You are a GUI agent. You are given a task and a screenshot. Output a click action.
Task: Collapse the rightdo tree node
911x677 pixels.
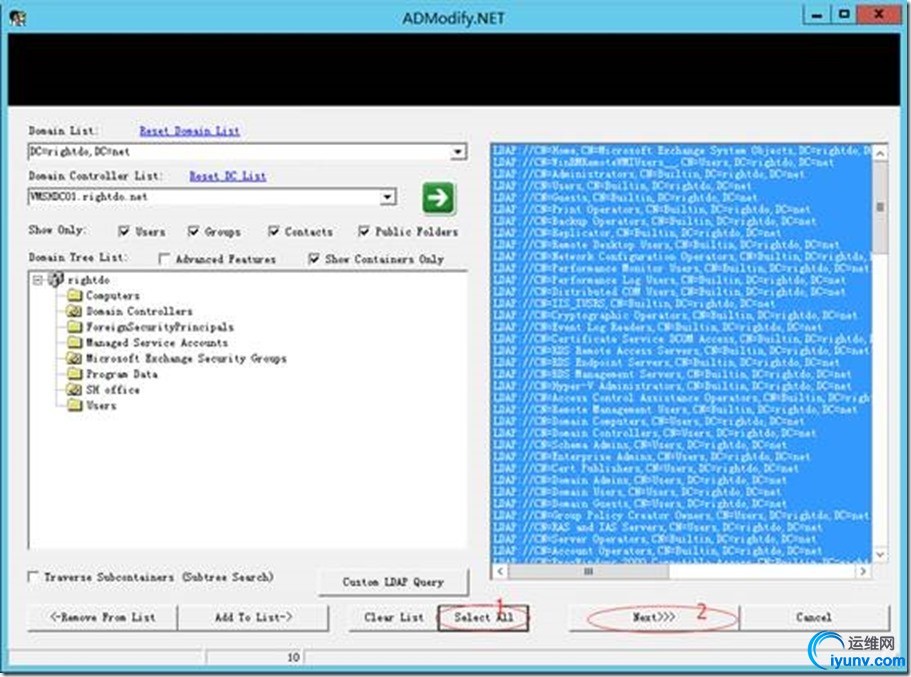(38, 280)
